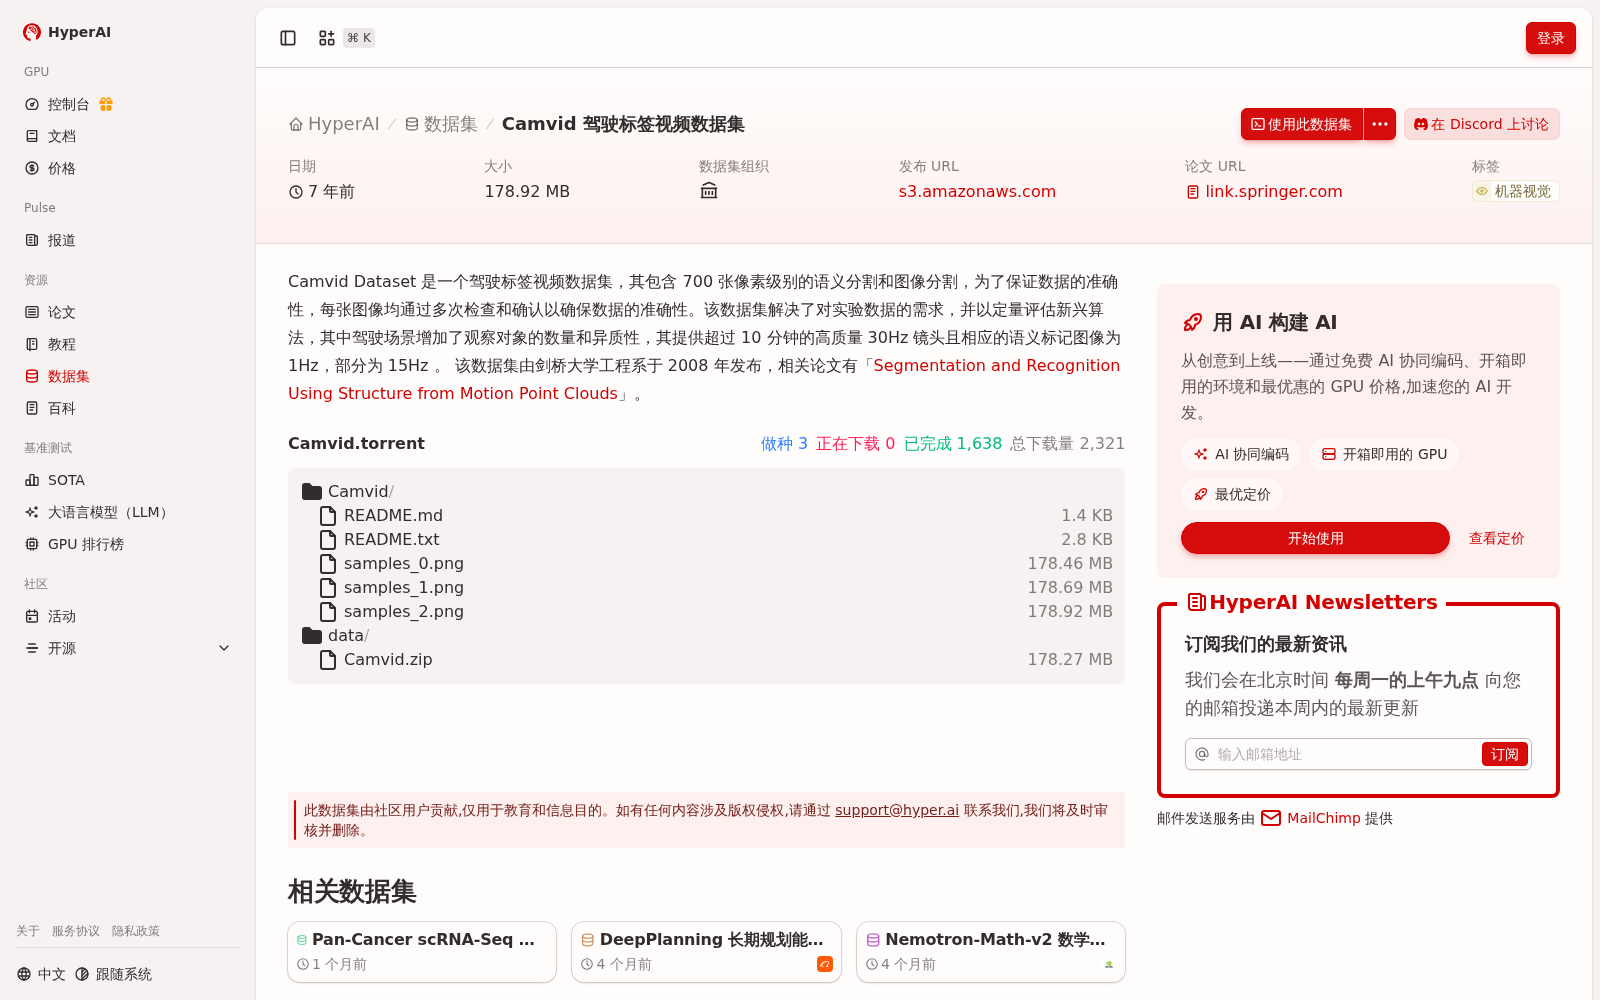The height and width of the screenshot is (1000, 1600).
Task: Select Camvid.zip file
Action: click(706, 659)
